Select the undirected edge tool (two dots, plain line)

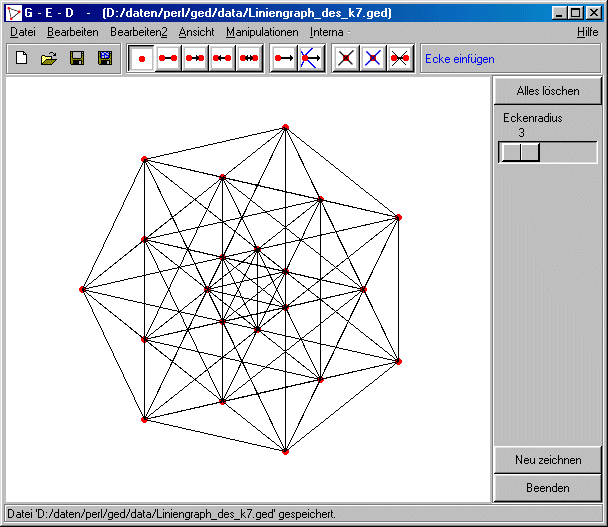coord(168,59)
